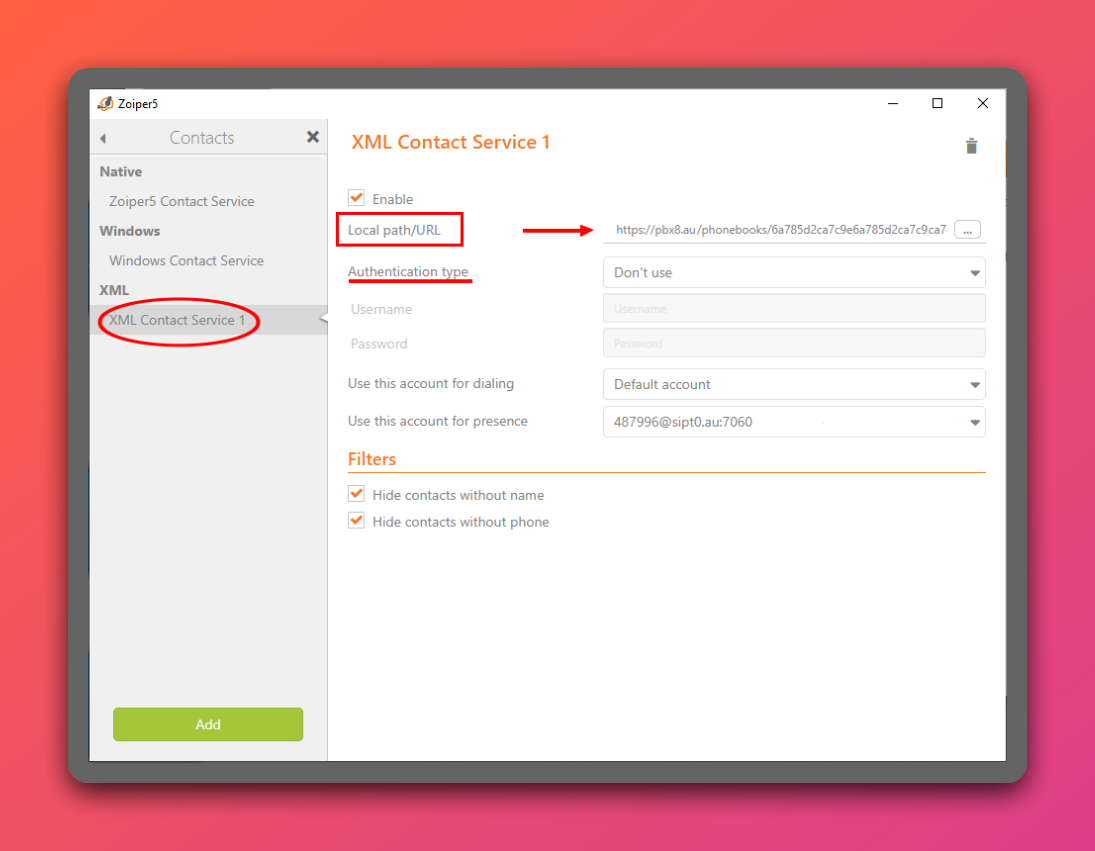1095x851 pixels.
Task: Click the Filters heading
Action: point(372,459)
